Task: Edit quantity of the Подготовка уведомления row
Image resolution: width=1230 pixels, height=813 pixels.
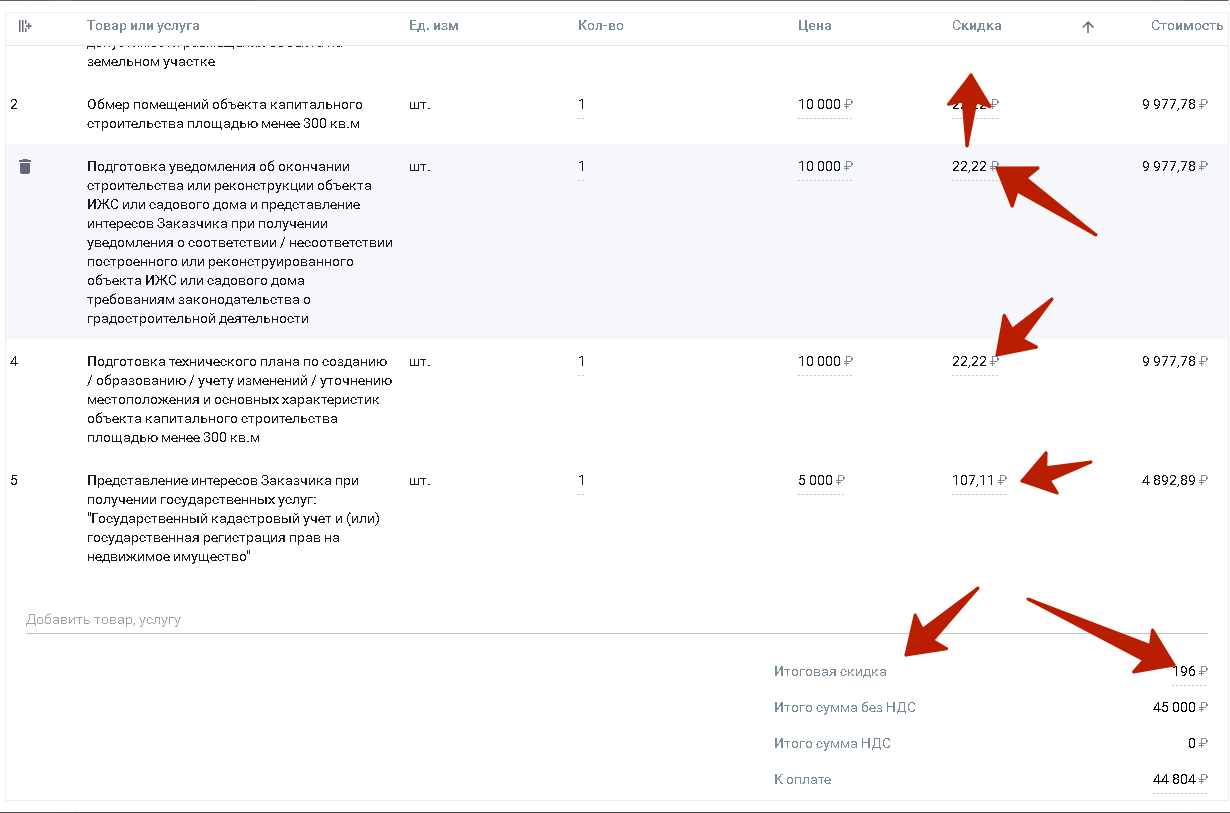Action: [x=581, y=167]
